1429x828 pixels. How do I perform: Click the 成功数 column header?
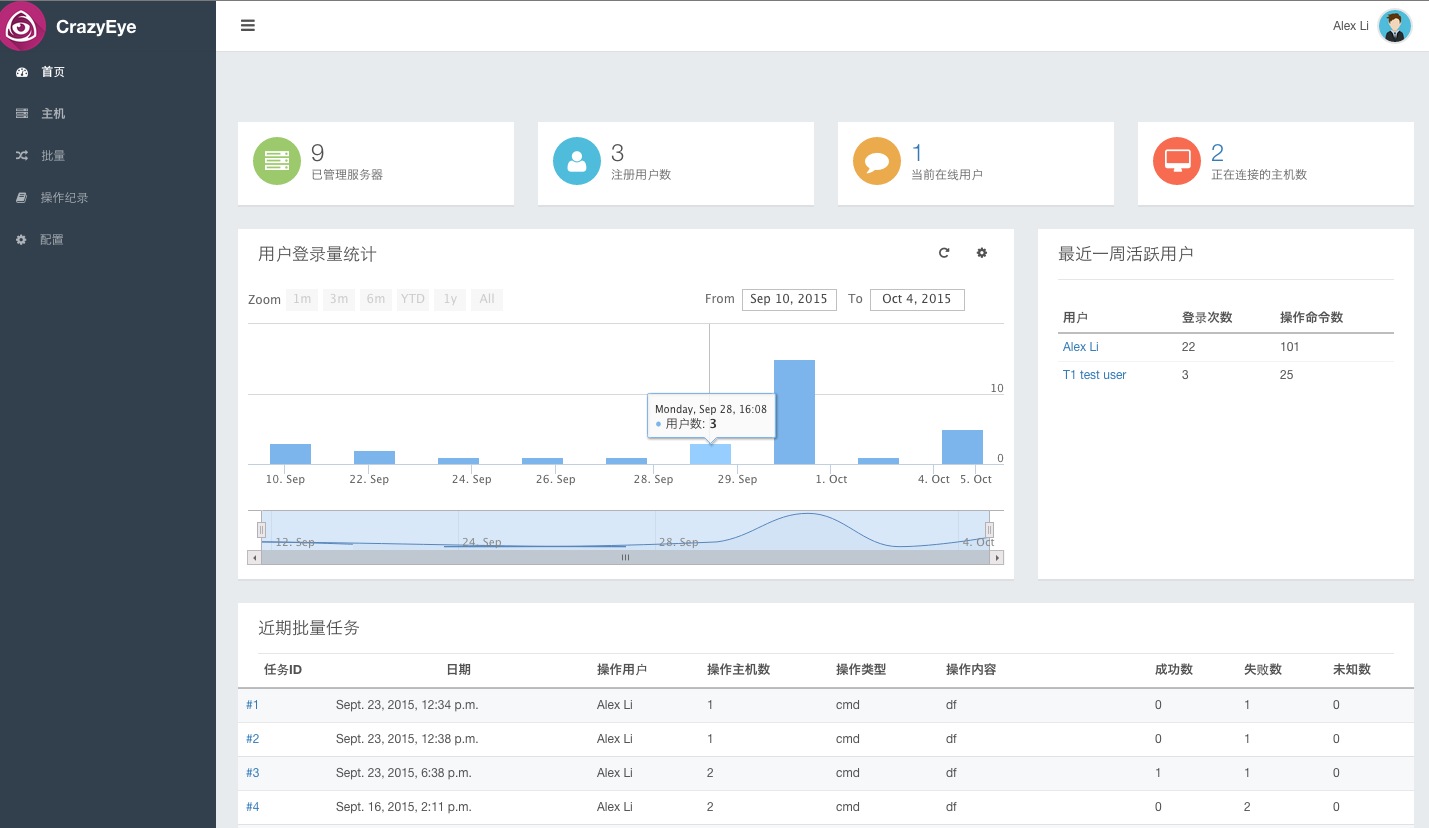coord(1173,670)
